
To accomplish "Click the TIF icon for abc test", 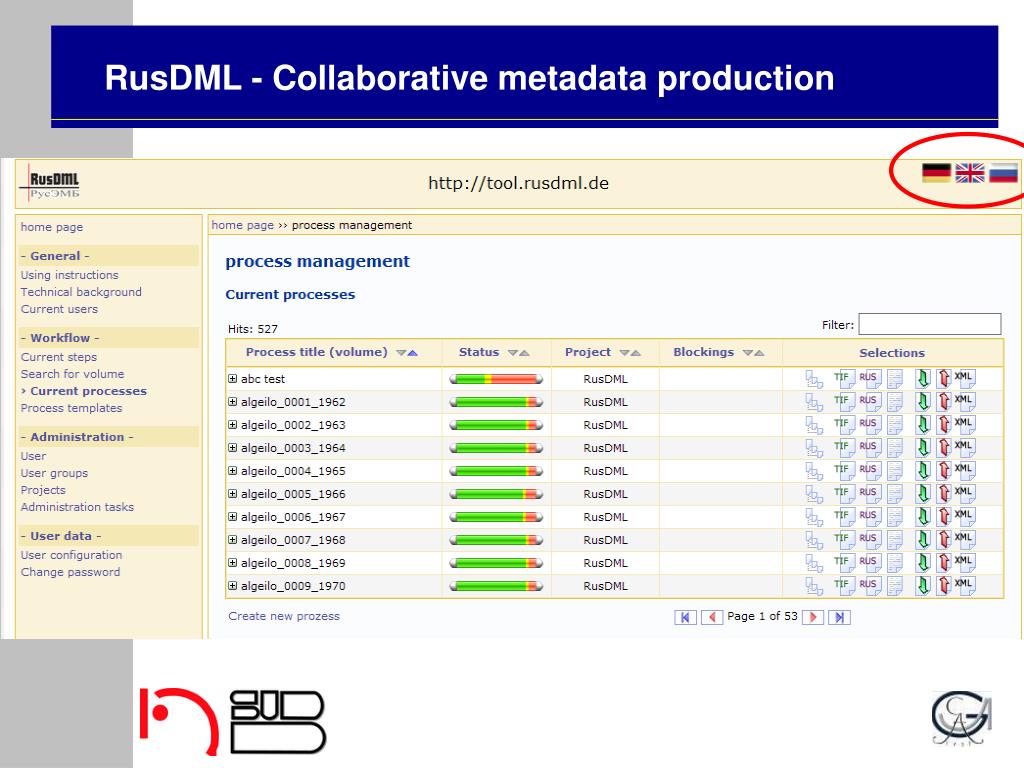I will pyautogui.click(x=843, y=379).
